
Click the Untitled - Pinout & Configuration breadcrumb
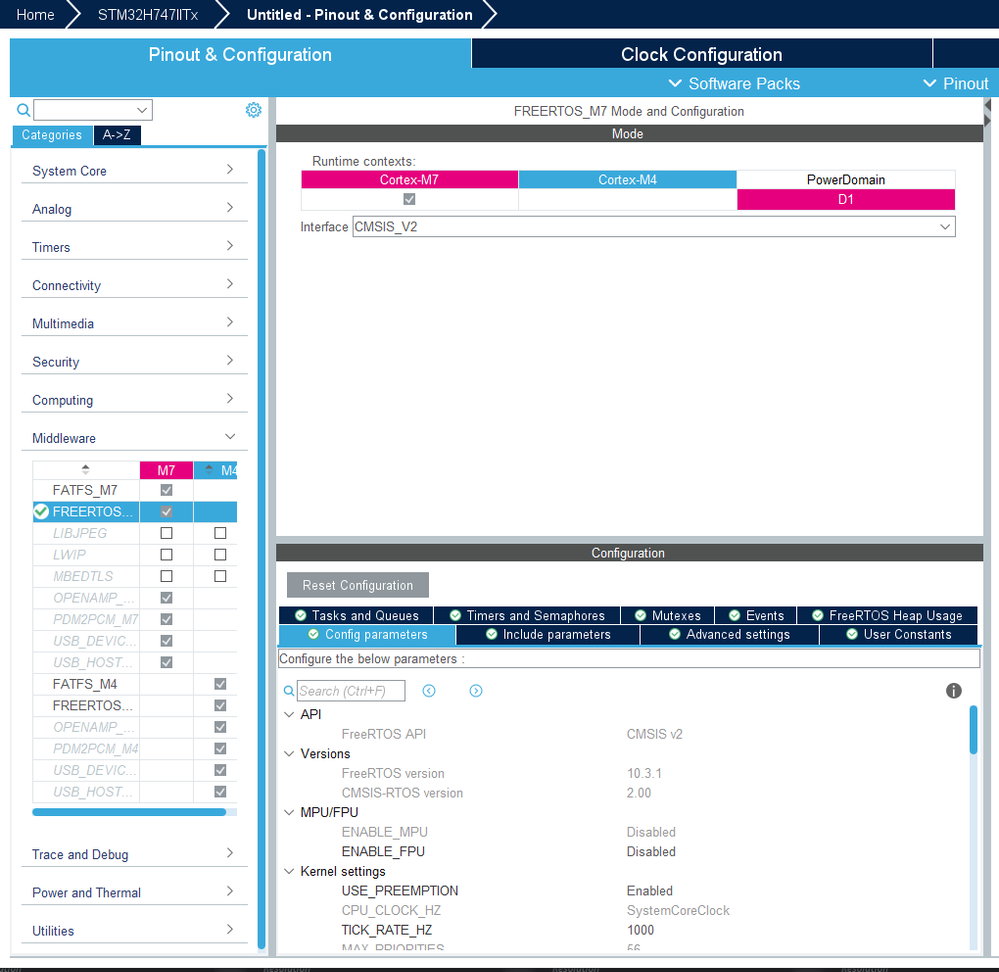359,15
